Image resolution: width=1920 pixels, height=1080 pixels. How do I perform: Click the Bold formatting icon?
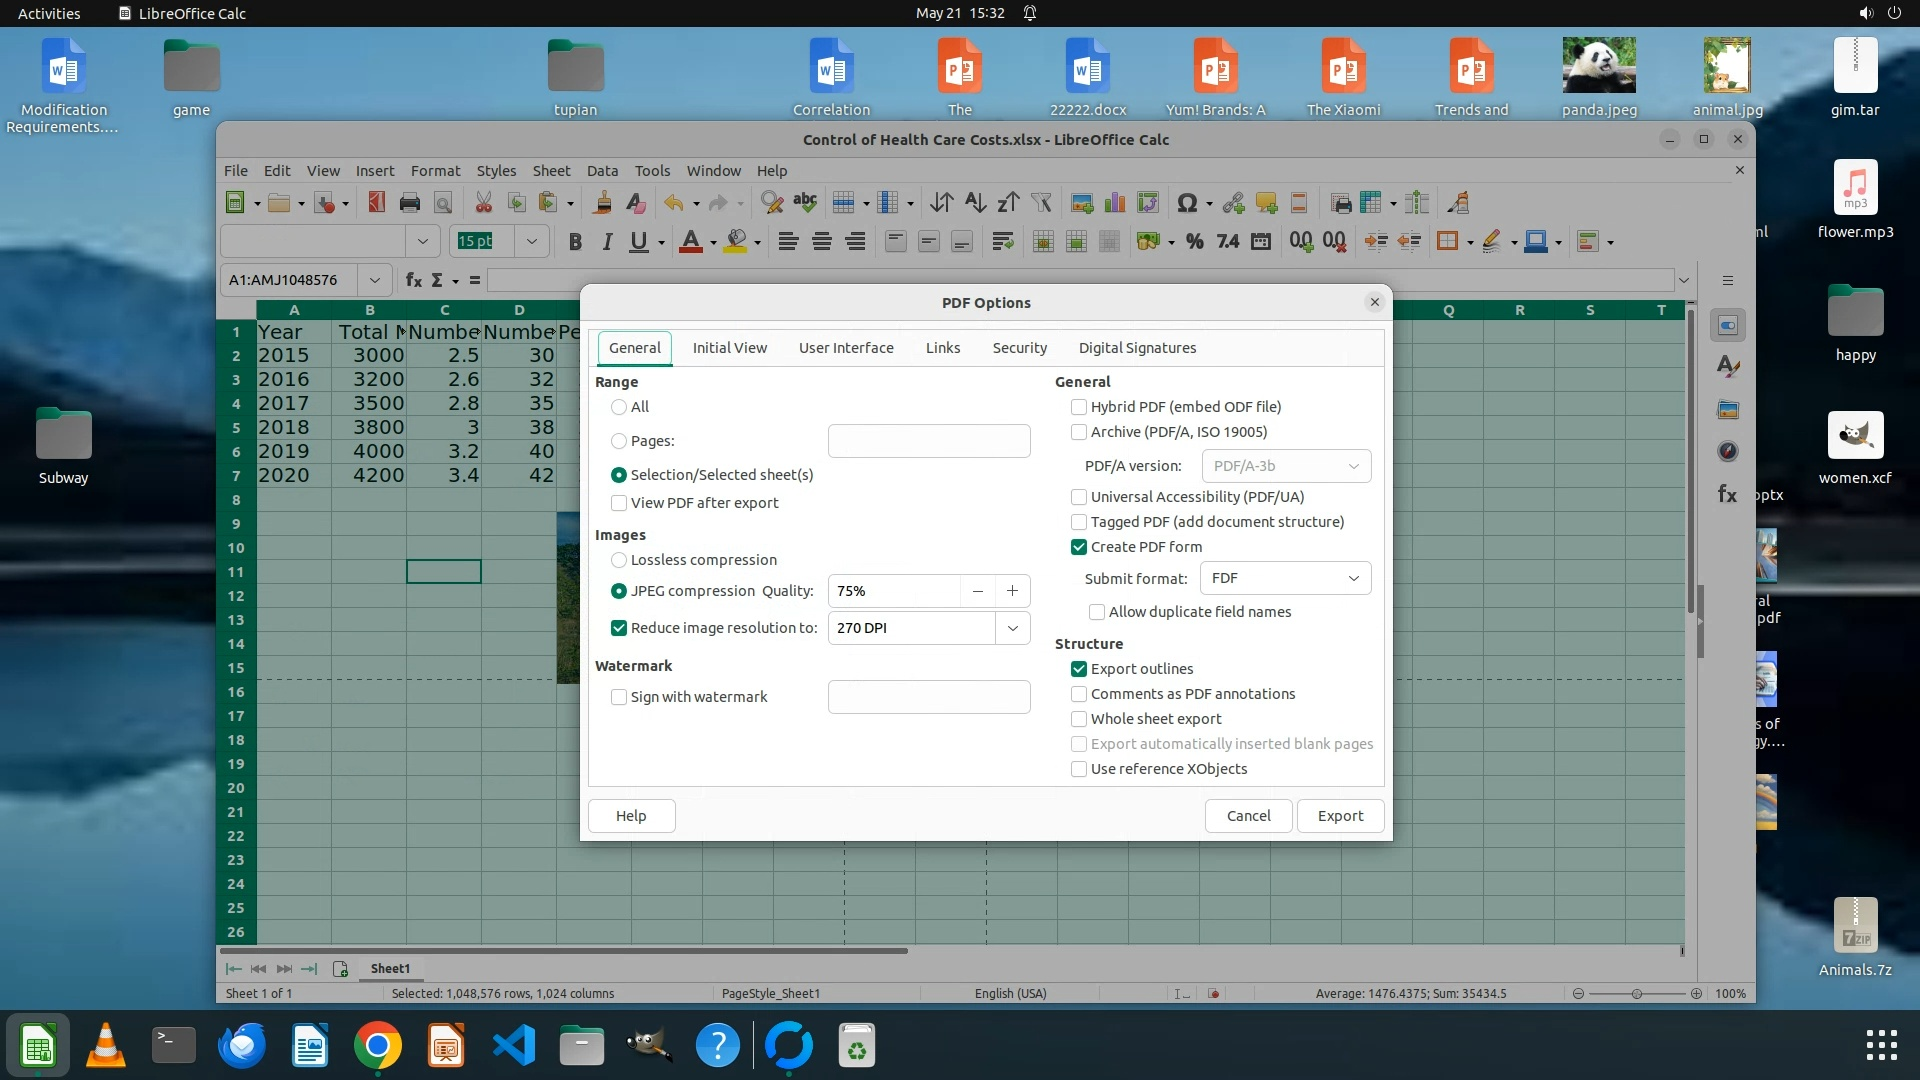tap(575, 242)
